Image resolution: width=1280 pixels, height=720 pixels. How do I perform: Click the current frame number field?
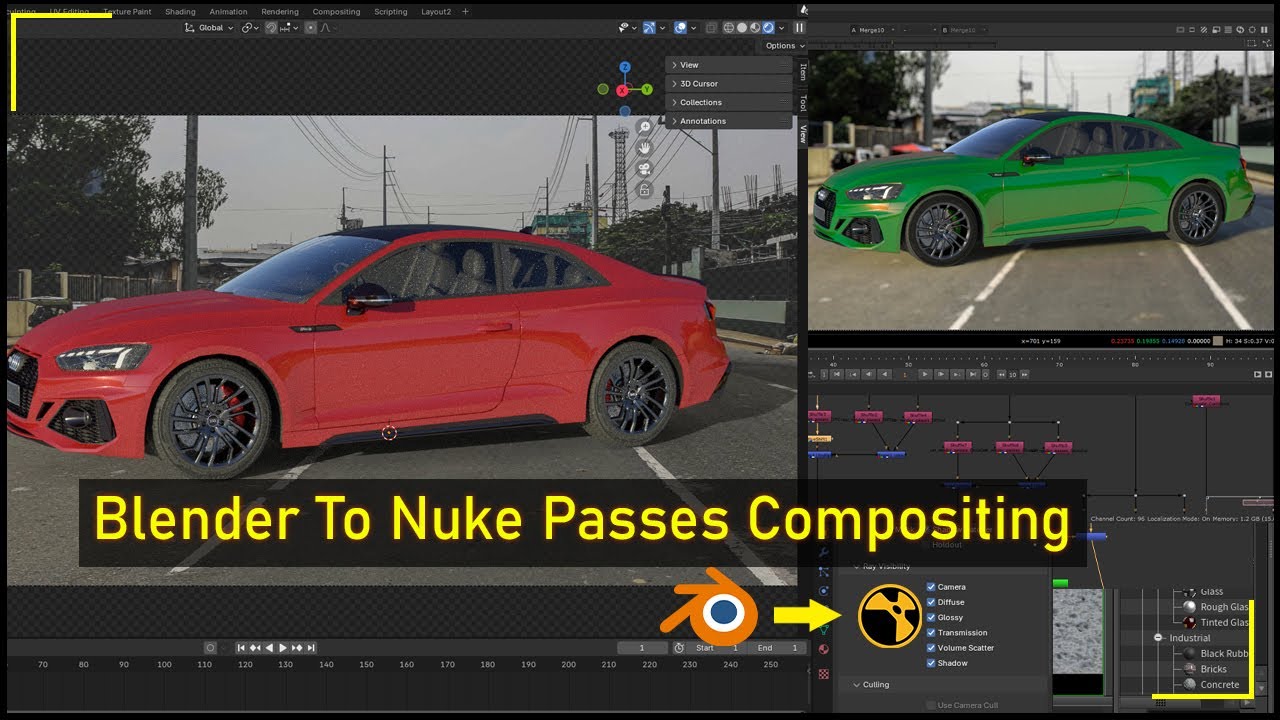click(642, 648)
